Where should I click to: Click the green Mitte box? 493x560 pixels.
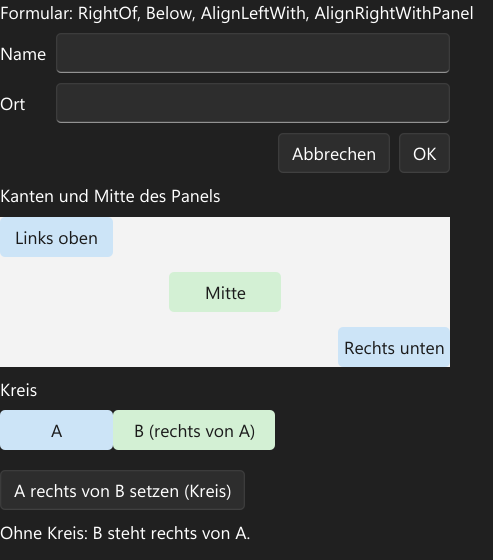pyautogui.click(x=225, y=292)
